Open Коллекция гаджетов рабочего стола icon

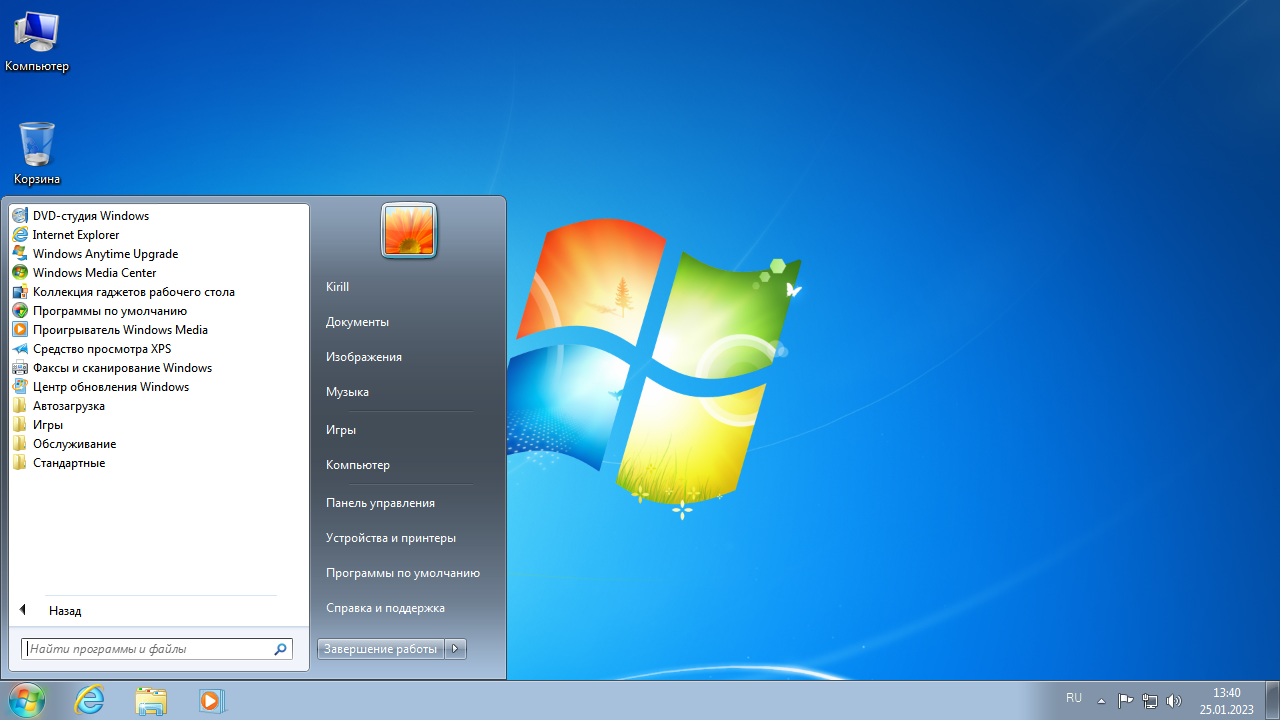(x=20, y=292)
